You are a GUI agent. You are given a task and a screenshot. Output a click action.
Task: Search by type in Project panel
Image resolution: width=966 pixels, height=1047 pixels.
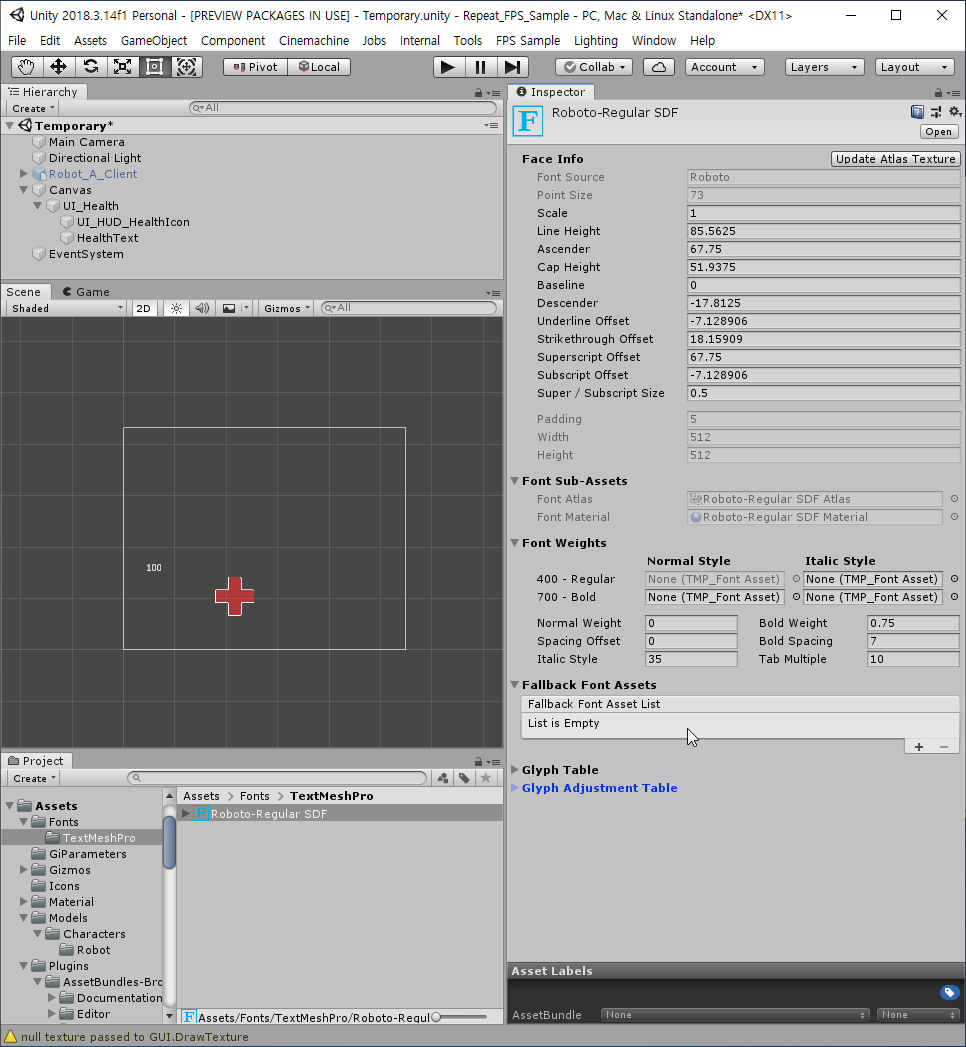click(x=443, y=778)
